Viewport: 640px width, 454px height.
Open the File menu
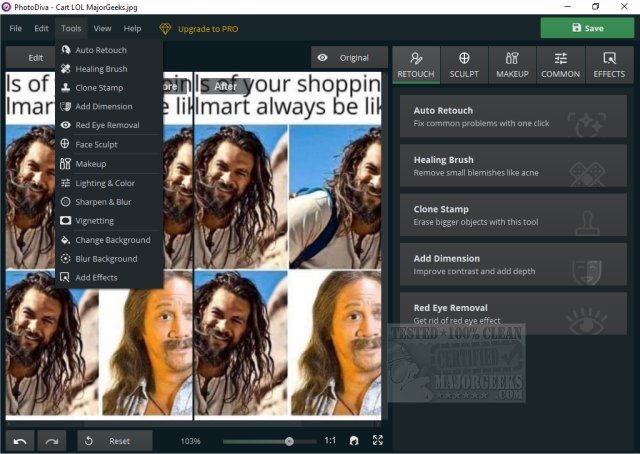click(16, 29)
